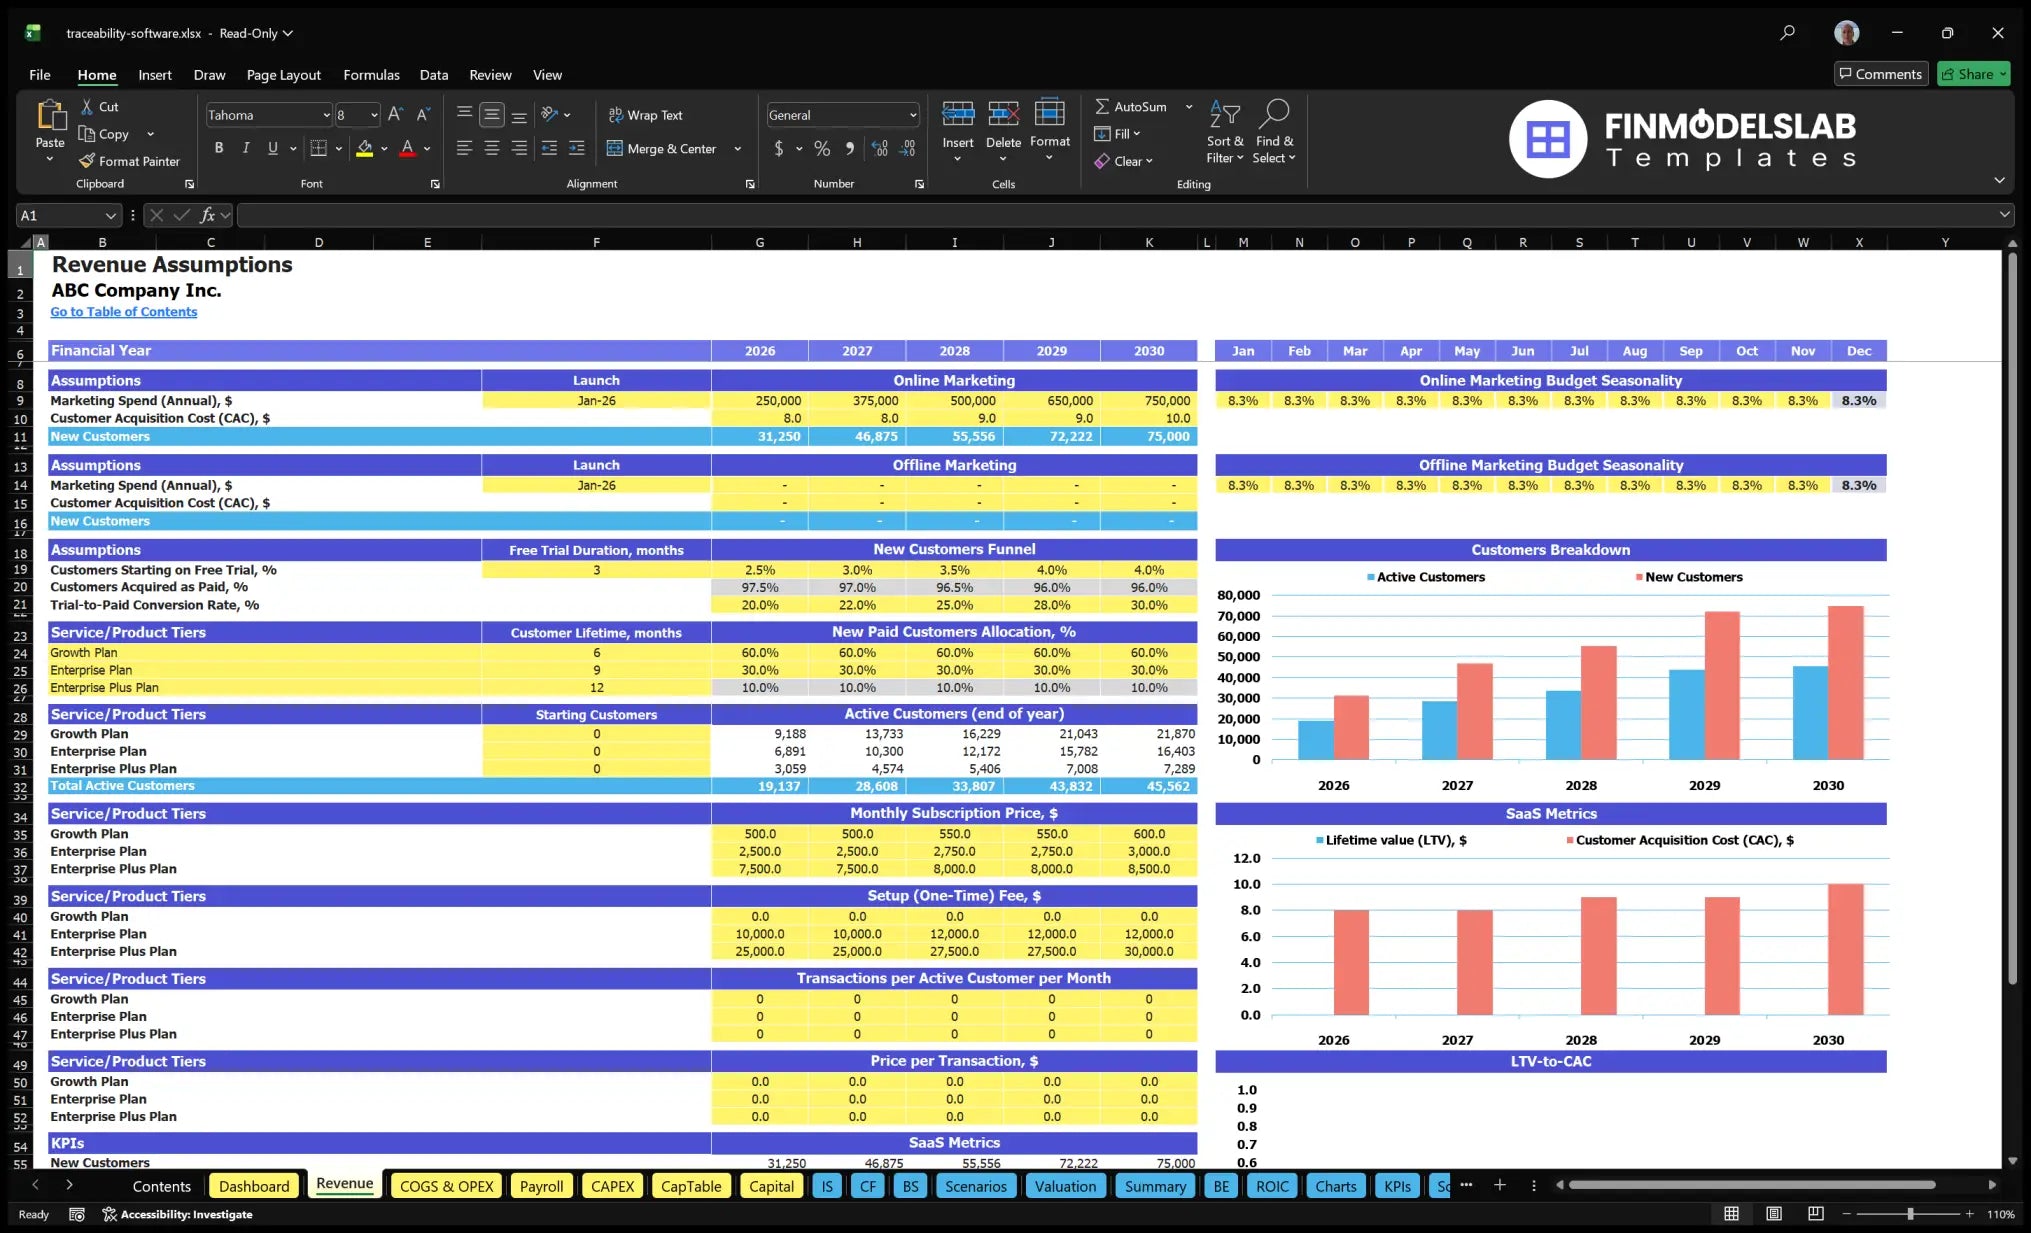Open the font name dropdown Tahoma
The width and height of the screenshot is (2031, 1233).
pos(326,115)
